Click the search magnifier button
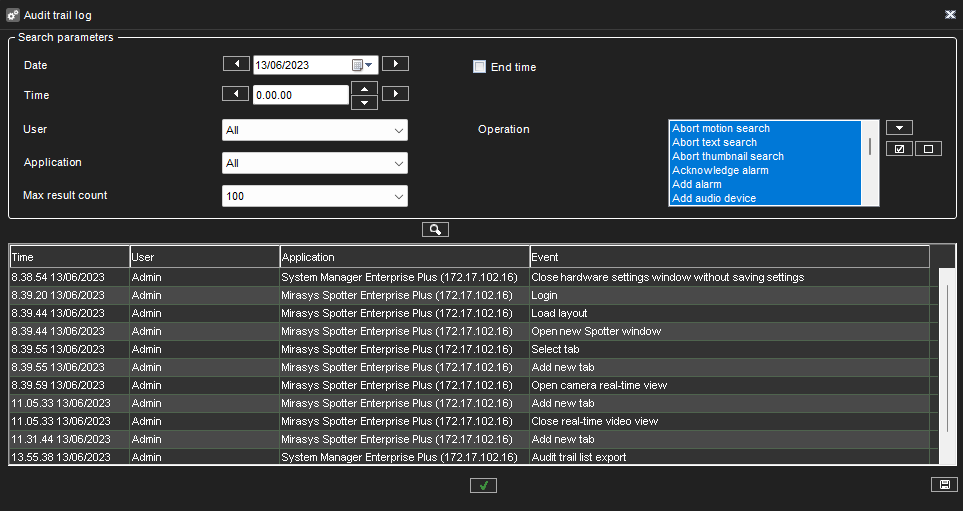 tap(435, 230)
